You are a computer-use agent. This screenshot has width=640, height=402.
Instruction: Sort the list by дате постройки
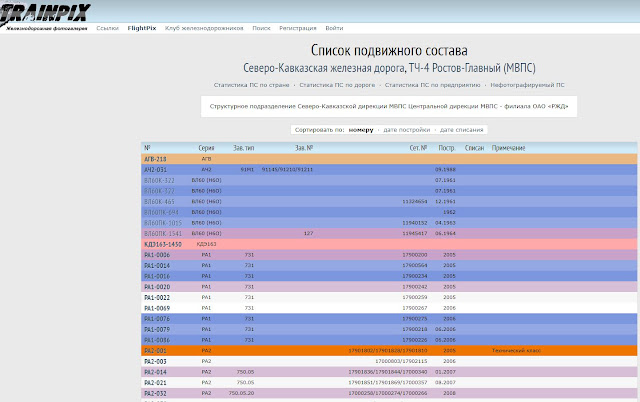pyautogui.click(x=407, y=130)
